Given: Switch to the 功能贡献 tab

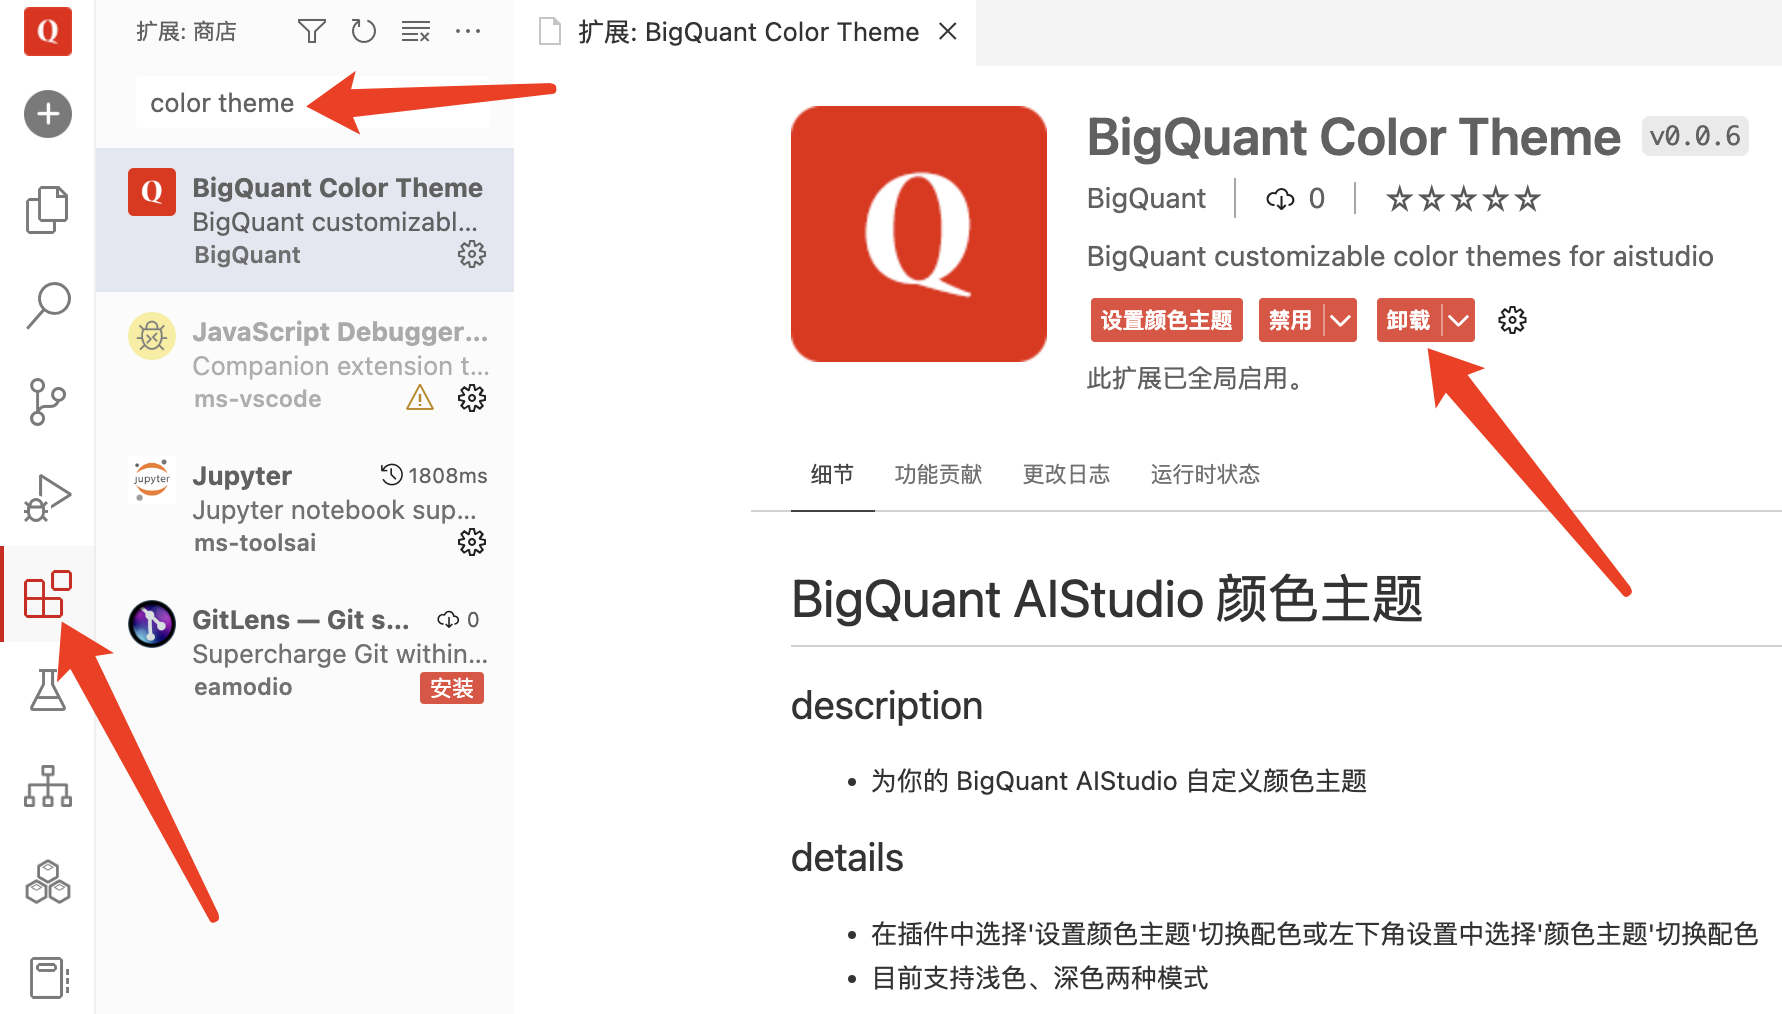Looking at the screenshot, I should [938, 474].
